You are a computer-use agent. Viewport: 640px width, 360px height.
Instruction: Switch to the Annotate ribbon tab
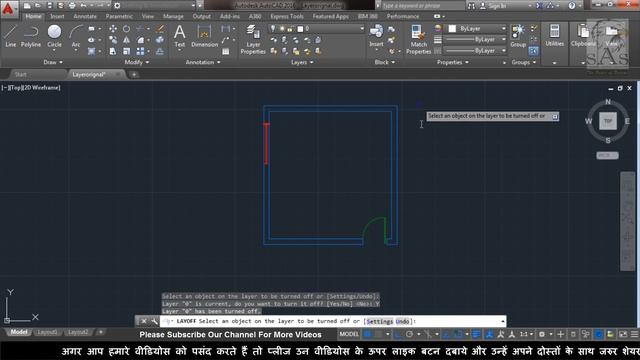coord(85,16)
